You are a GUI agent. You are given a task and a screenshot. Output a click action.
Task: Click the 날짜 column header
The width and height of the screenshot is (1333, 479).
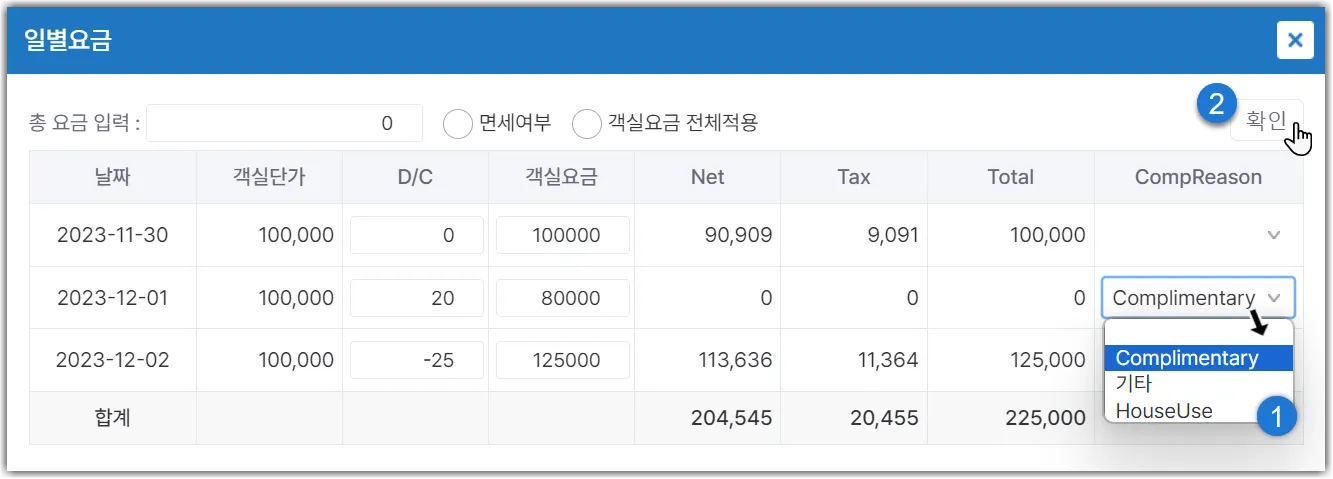coord(113,177)
